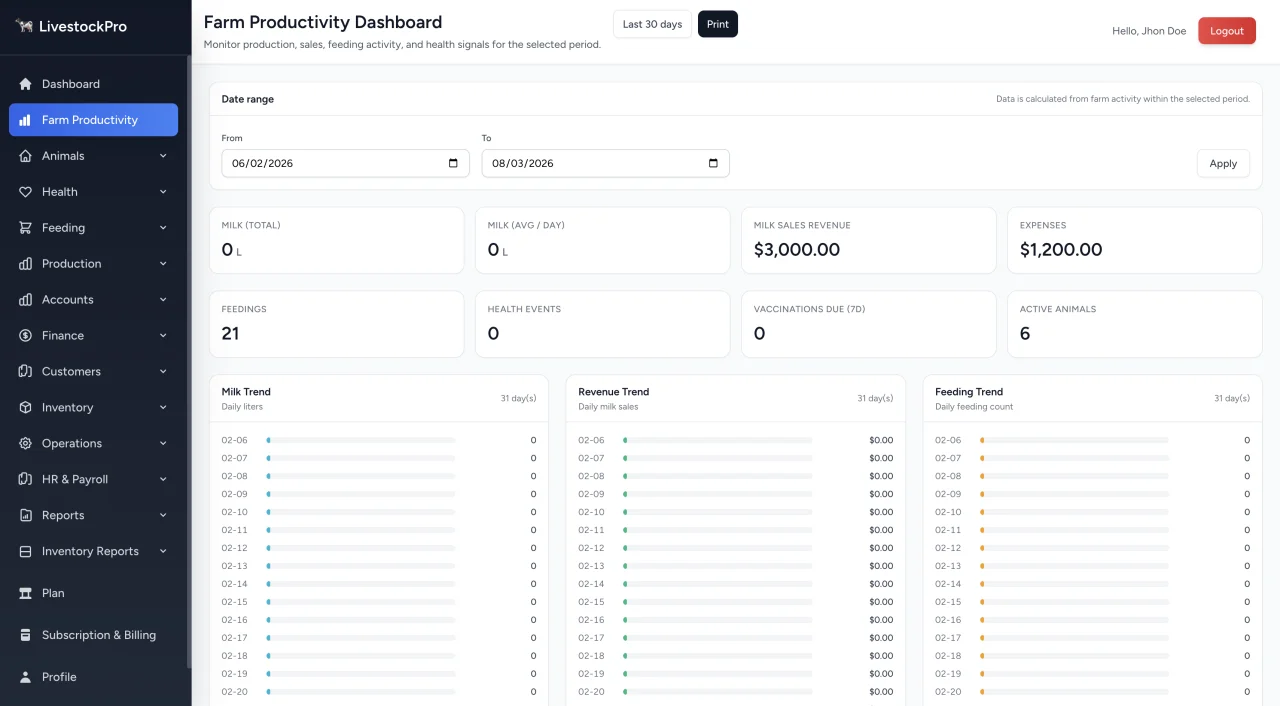Image resolution: width=1280 pixels, height=706 pixels.
Task: Click the $3,000.00 milk sales revenue value
Action: [797, 250]
